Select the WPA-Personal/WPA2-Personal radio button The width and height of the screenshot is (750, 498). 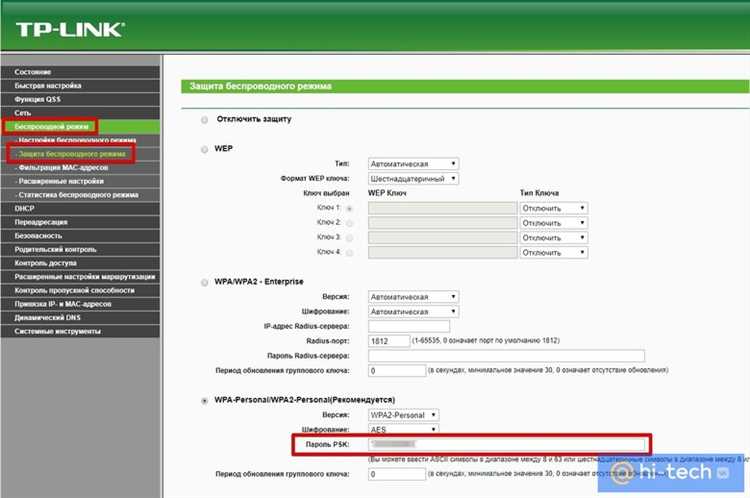pos(204,400)
